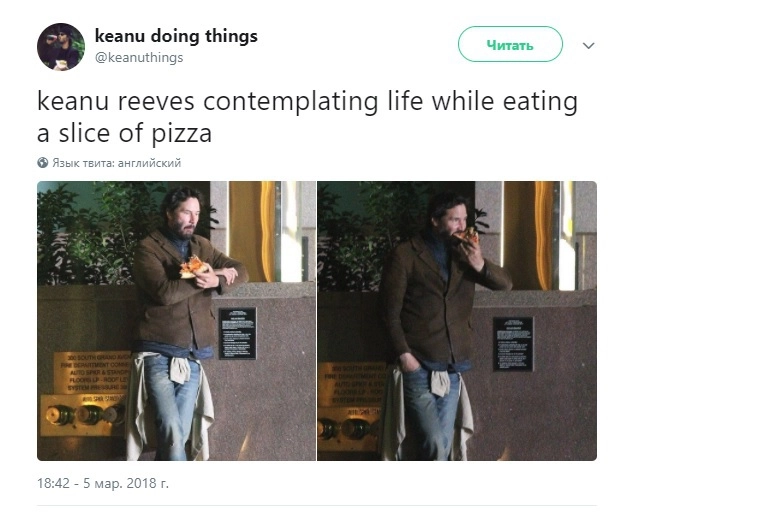Click the globe icon beside tweet language
This screenshot has height=513, width=780.
point(43,163)
